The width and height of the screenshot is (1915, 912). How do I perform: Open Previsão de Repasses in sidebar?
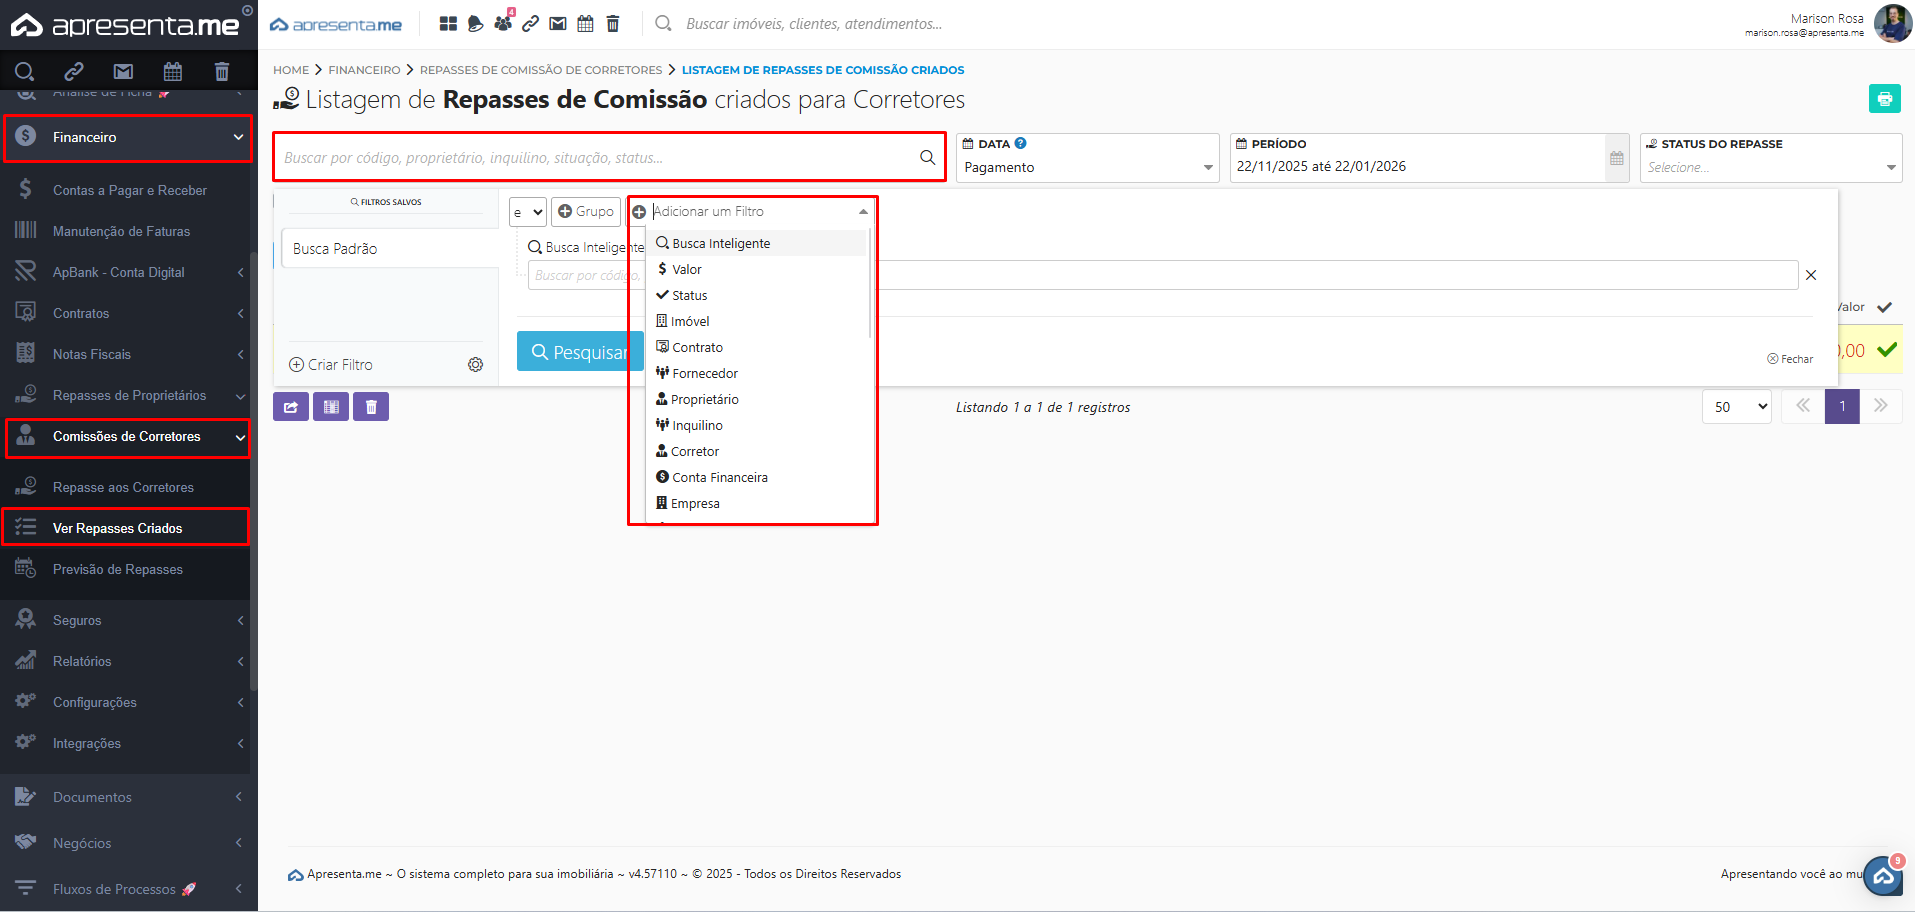118,570
